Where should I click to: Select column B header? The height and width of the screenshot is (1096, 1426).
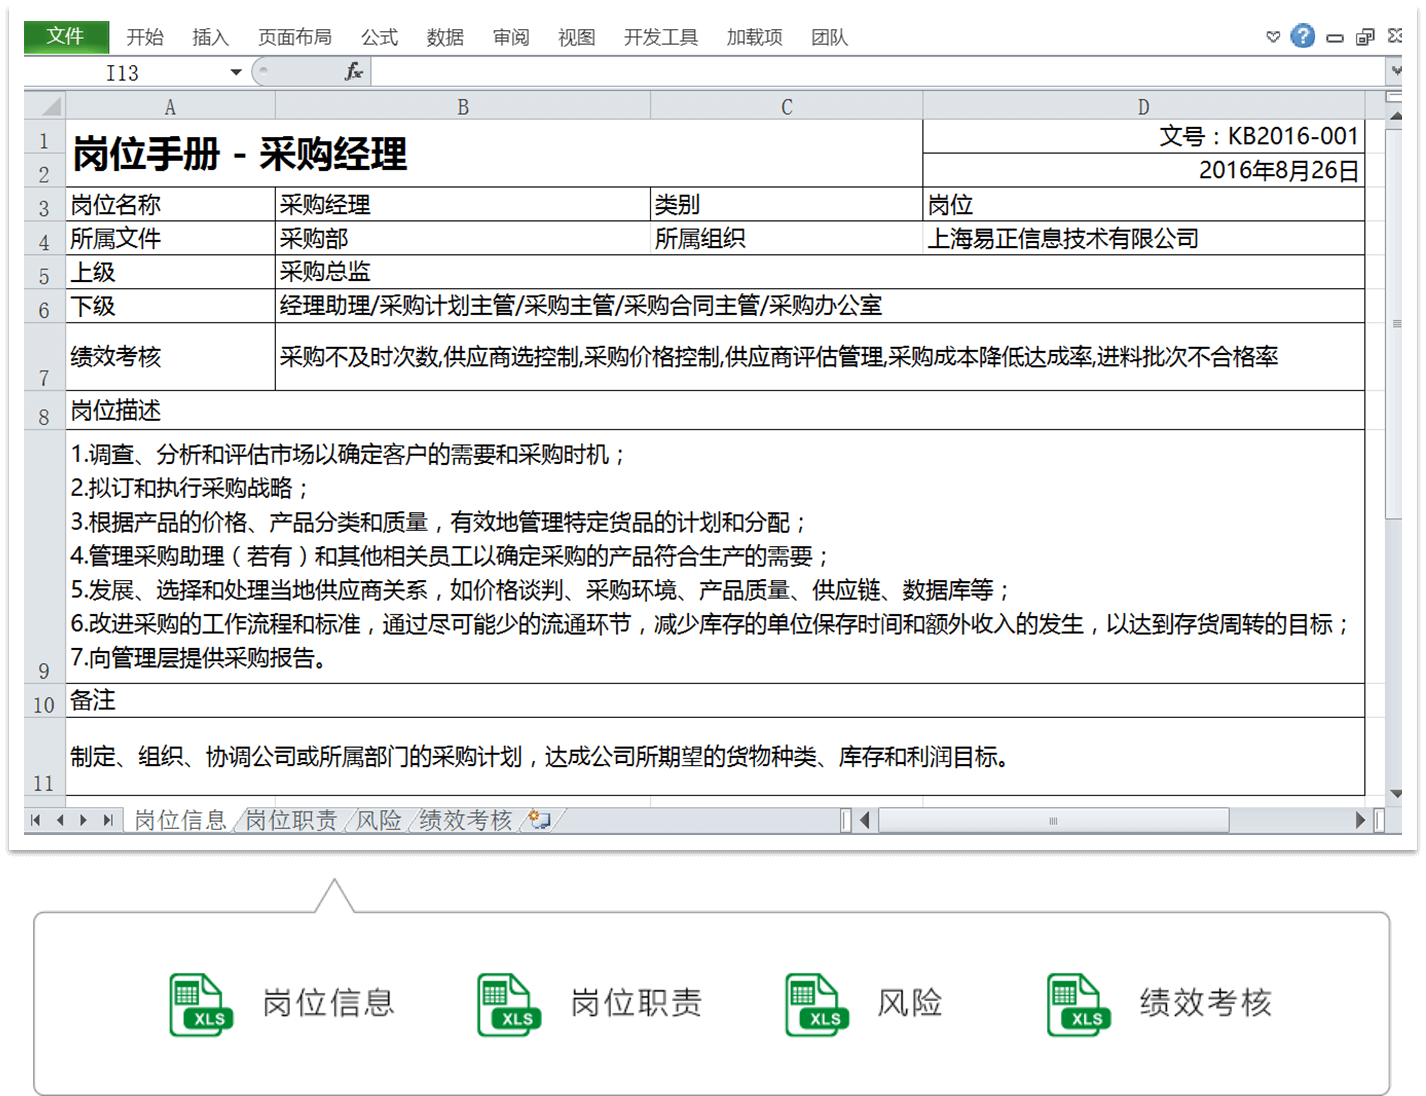[x=462, y=107]
